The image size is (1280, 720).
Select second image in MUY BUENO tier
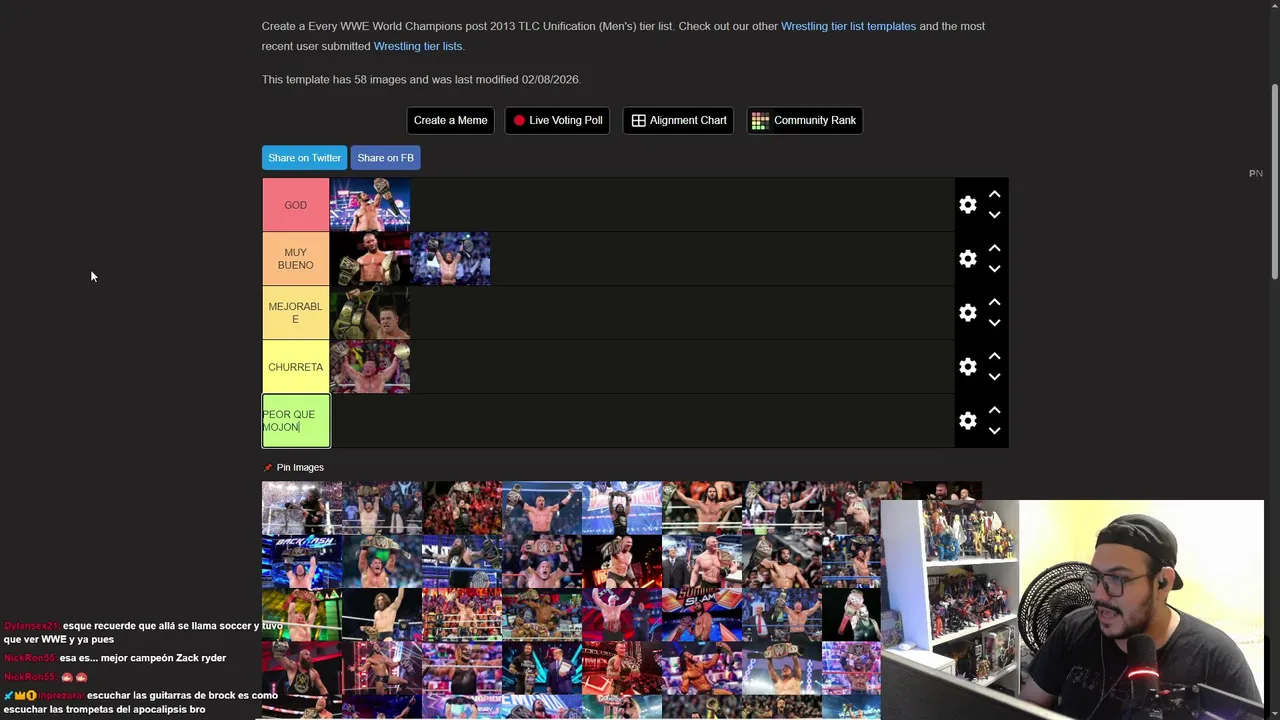pyautogui.click(x=450, y=259)
